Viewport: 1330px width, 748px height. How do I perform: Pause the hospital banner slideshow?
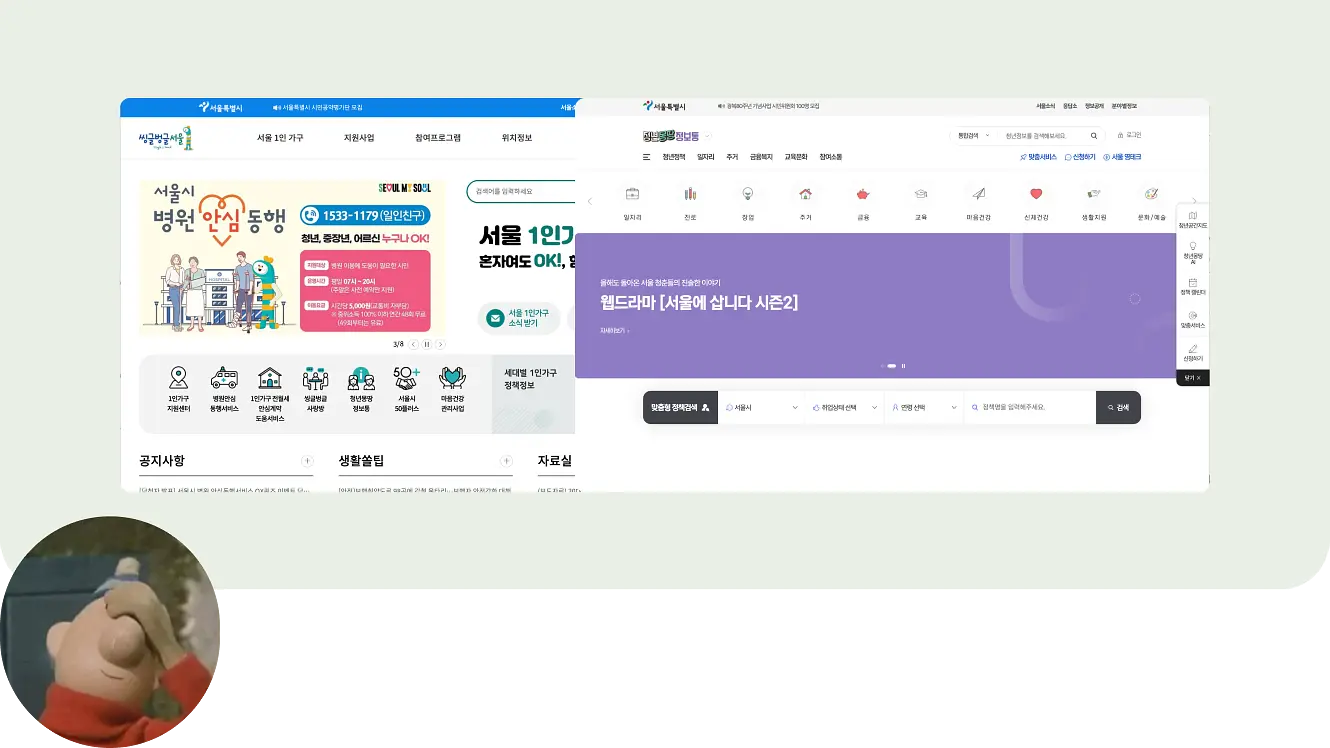(x=427, y=344)
